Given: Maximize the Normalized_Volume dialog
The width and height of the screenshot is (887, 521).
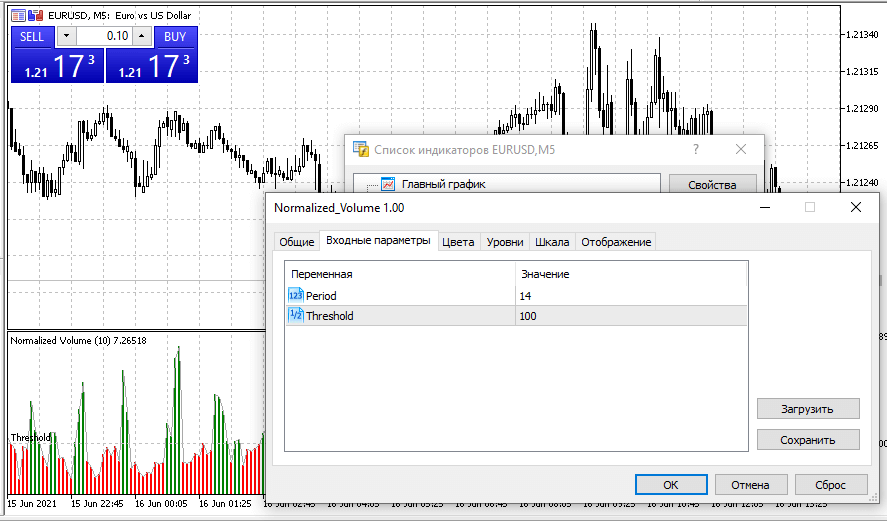Looking at the screenshot, I should pos(810,207).
